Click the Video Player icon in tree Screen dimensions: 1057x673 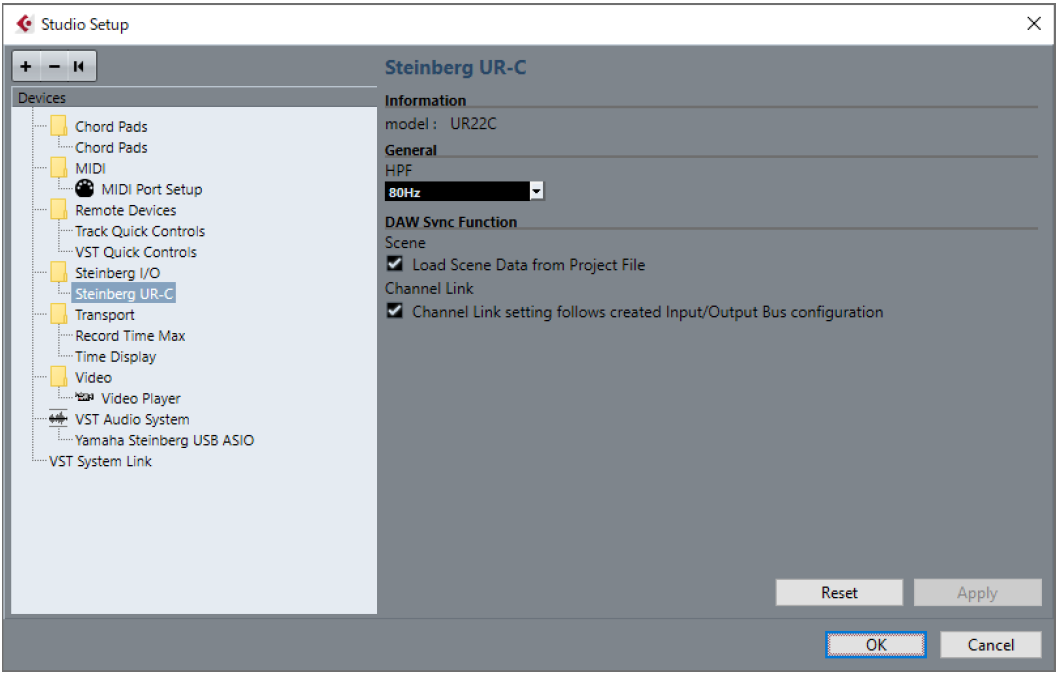coord(85,398)
